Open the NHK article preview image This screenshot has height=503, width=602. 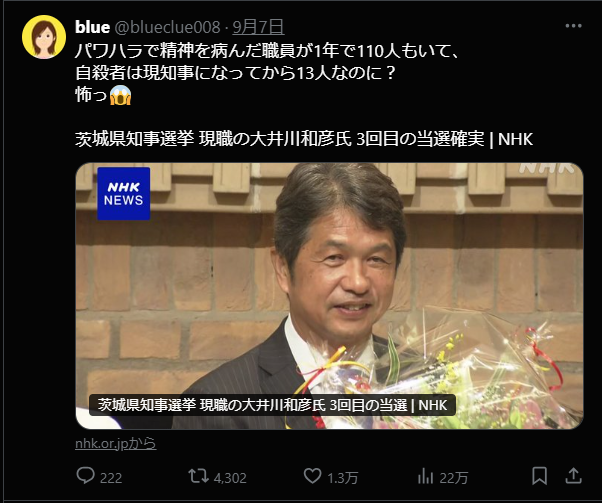(x=330, y=280)
